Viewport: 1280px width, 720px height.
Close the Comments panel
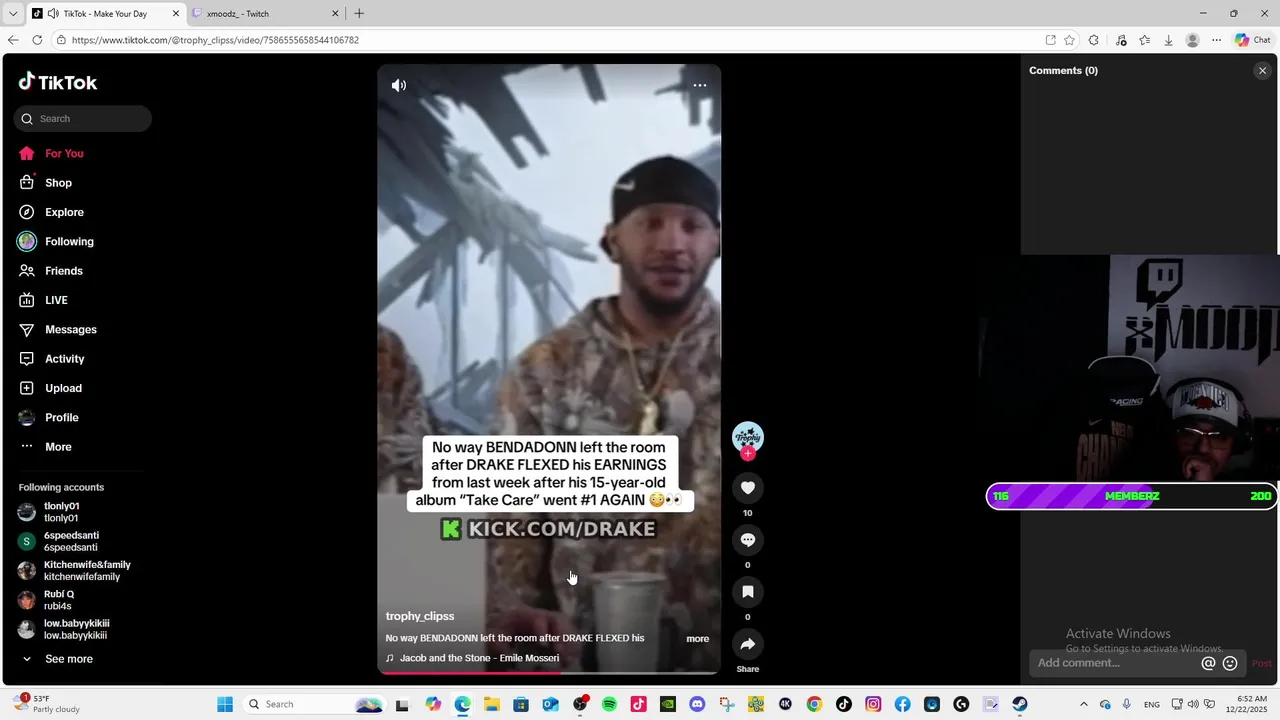pos(1262,71)
